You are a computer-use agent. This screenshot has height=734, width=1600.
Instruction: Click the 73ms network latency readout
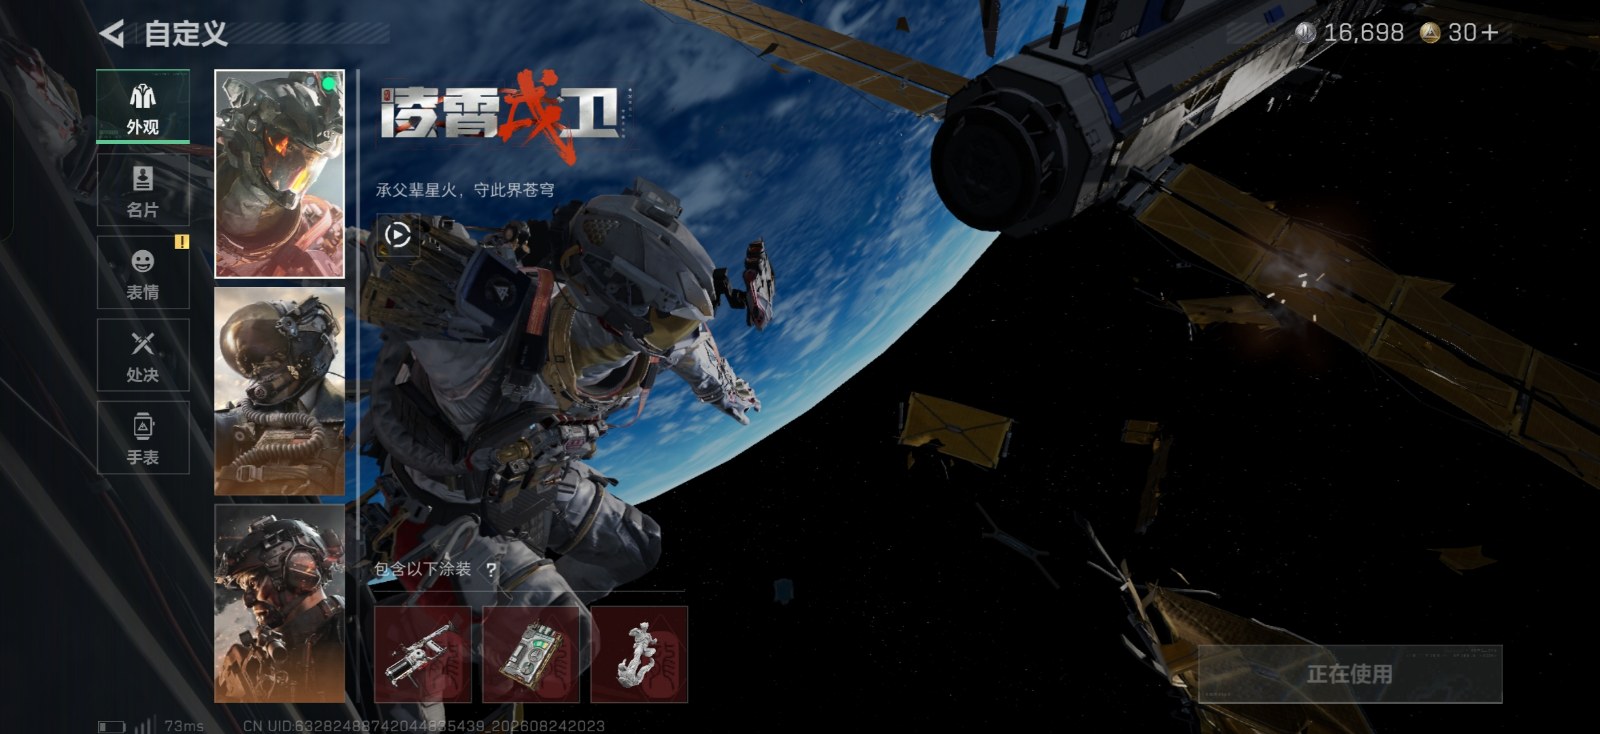(184, 726)
